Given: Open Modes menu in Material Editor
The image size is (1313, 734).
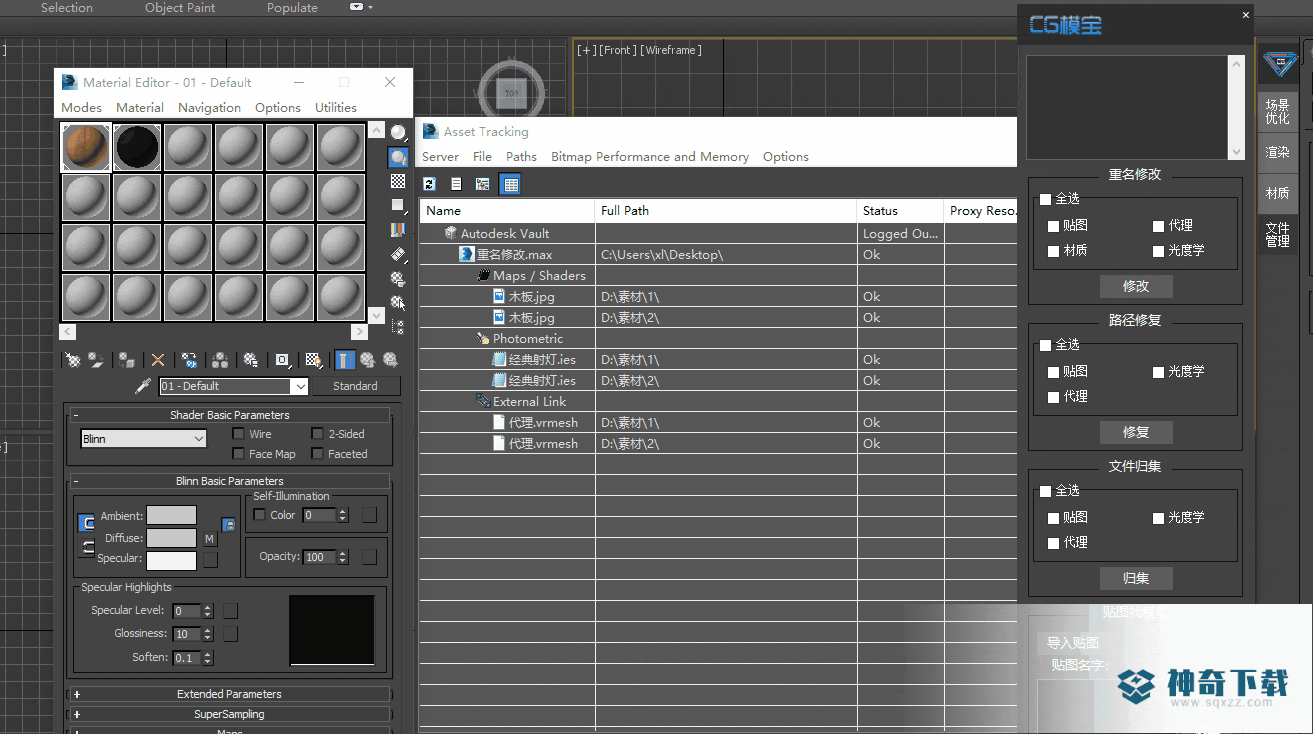Looking at the screenshot, I should coord(81,108).
